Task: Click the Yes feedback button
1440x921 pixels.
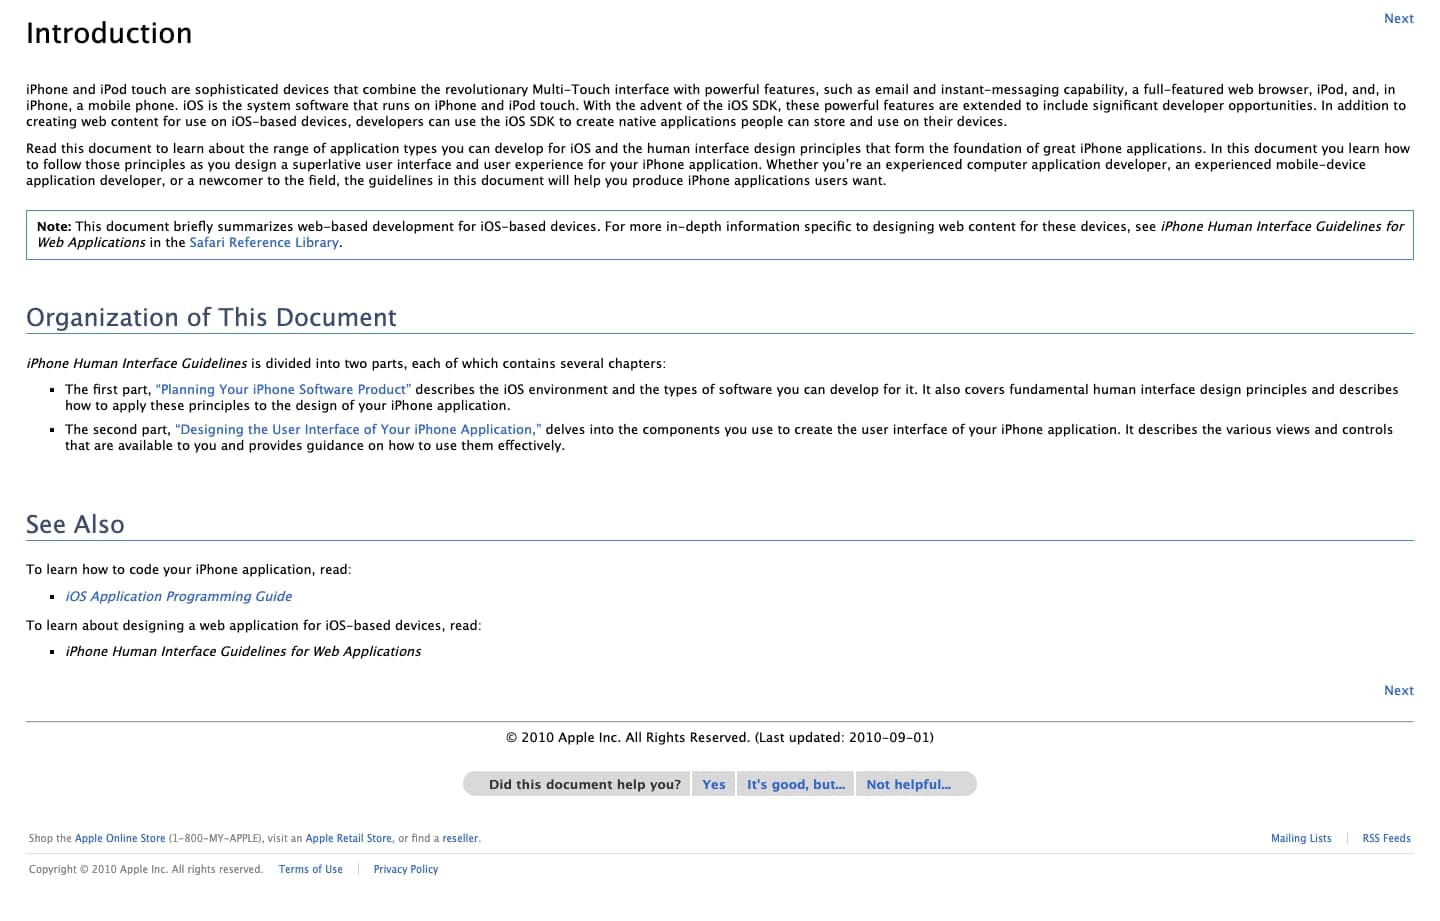Action: tap(713, 785)
